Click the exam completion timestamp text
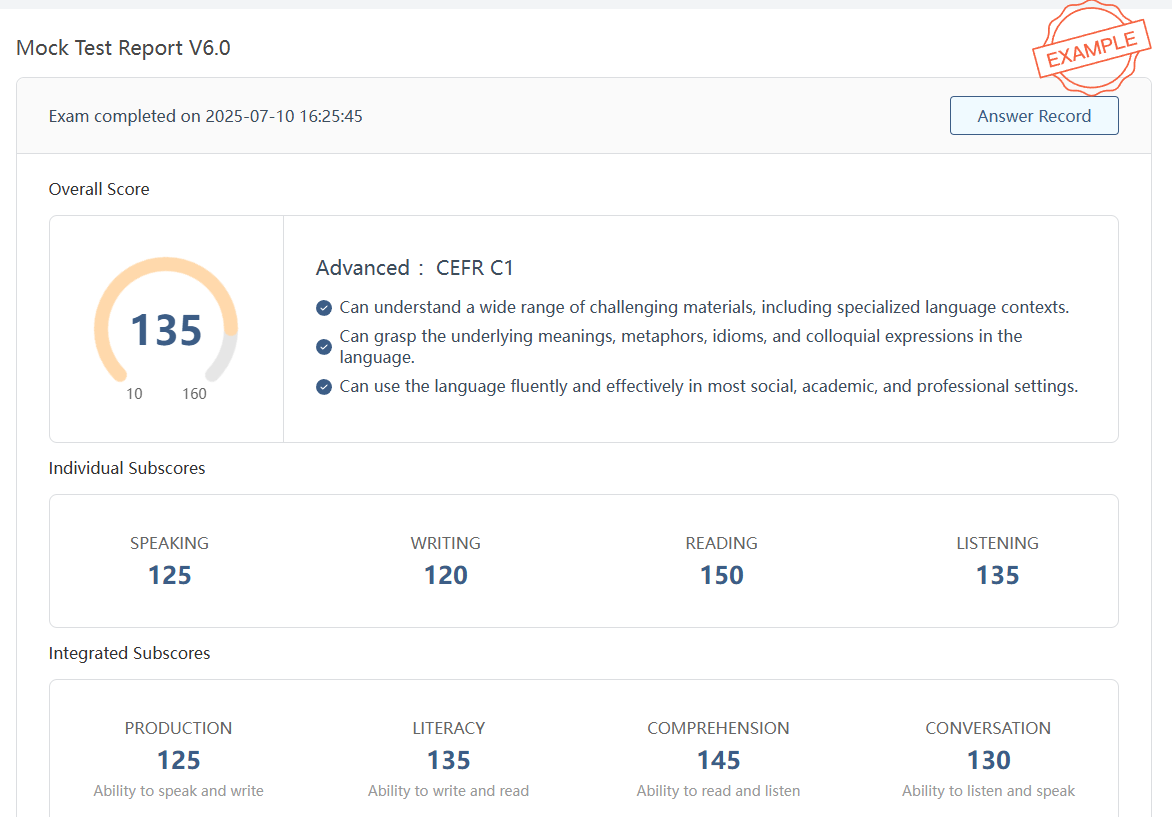1172x817 pixels. pyautogui.click(x=205, y=116)
